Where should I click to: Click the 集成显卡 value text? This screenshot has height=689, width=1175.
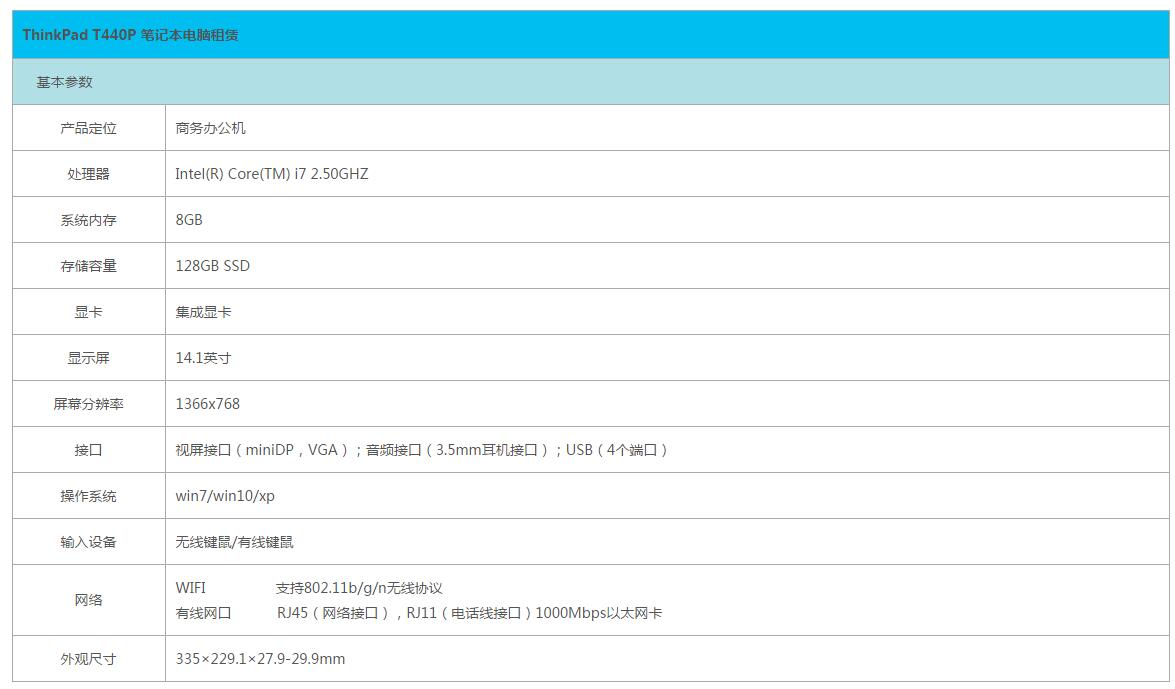[203, 312]
